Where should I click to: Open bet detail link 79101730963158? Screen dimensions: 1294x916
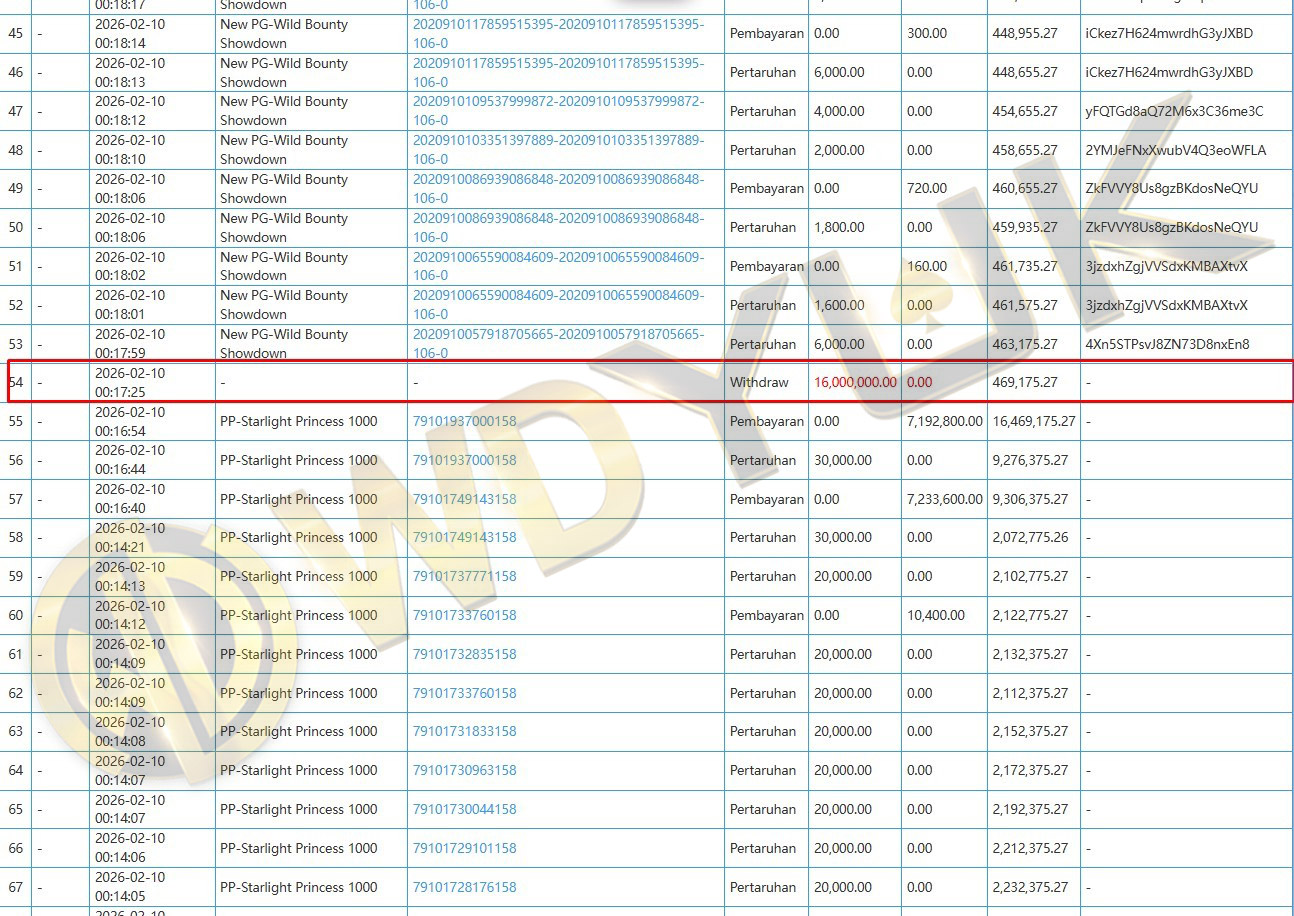[464, 770]
